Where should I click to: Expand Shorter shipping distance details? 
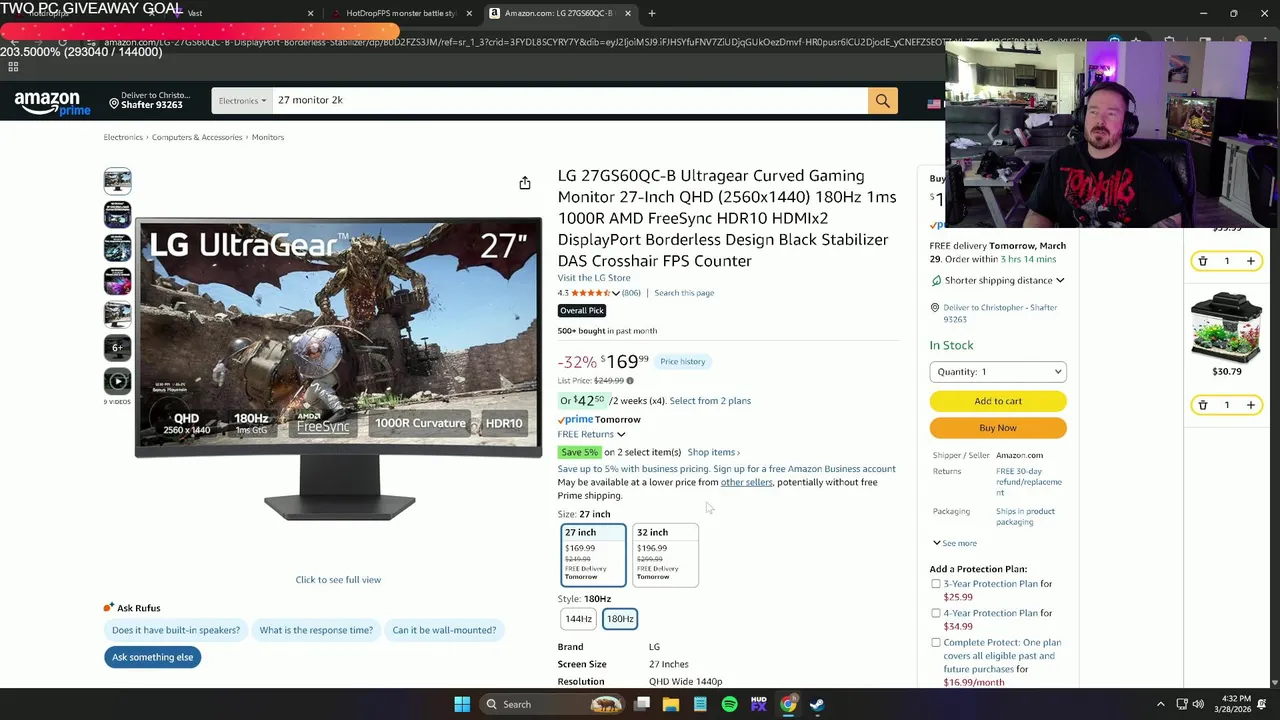point(1004,280)
